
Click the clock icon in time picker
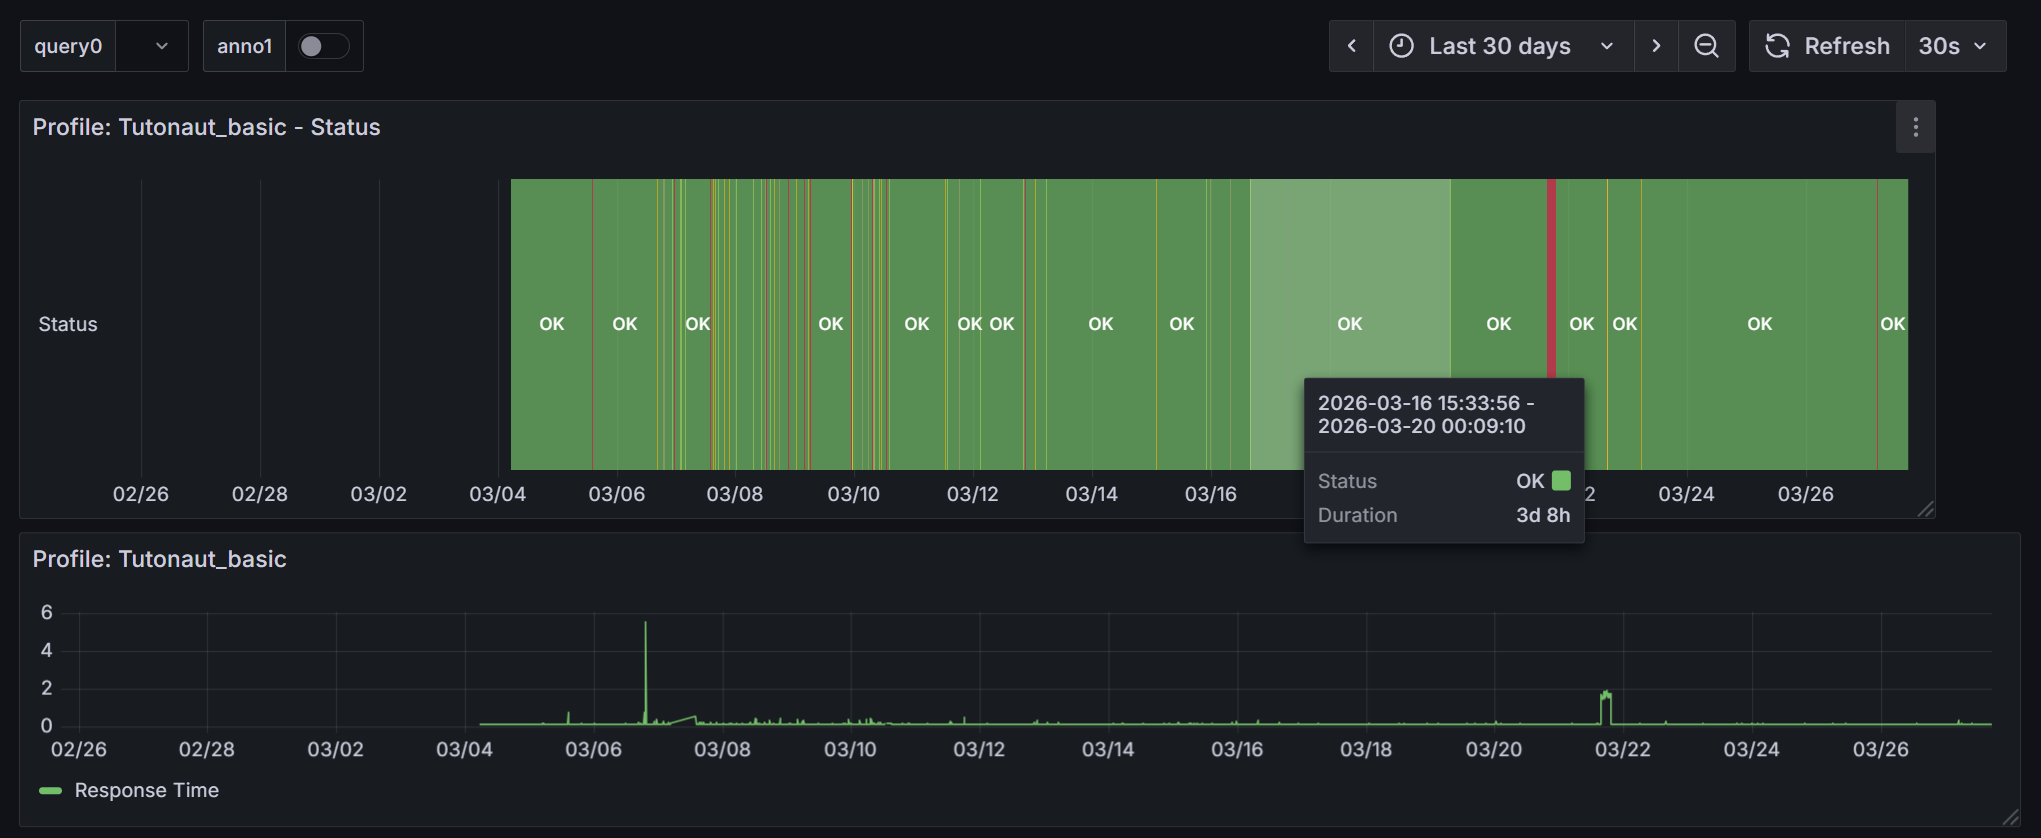point(1402,46)
